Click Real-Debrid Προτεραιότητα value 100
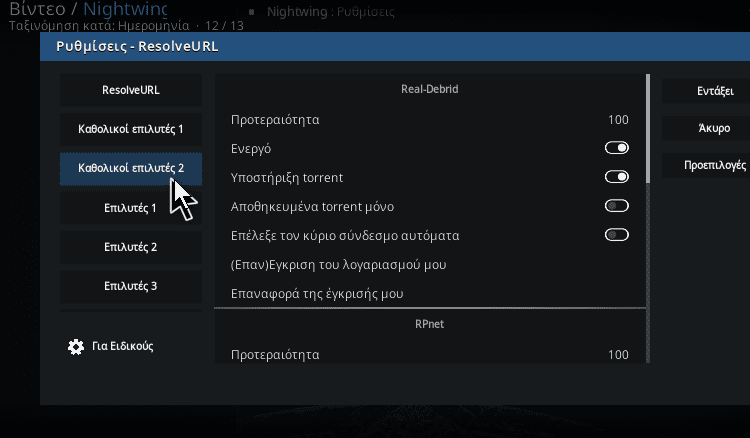750x438 pixels. [x=618, y=120]
